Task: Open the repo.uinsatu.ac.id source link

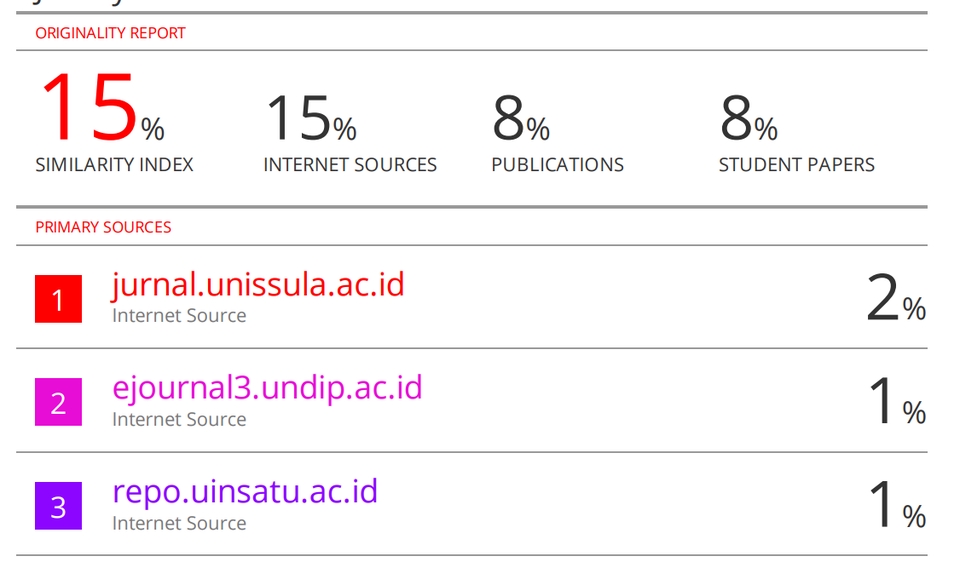Action: tap(245, 492)
